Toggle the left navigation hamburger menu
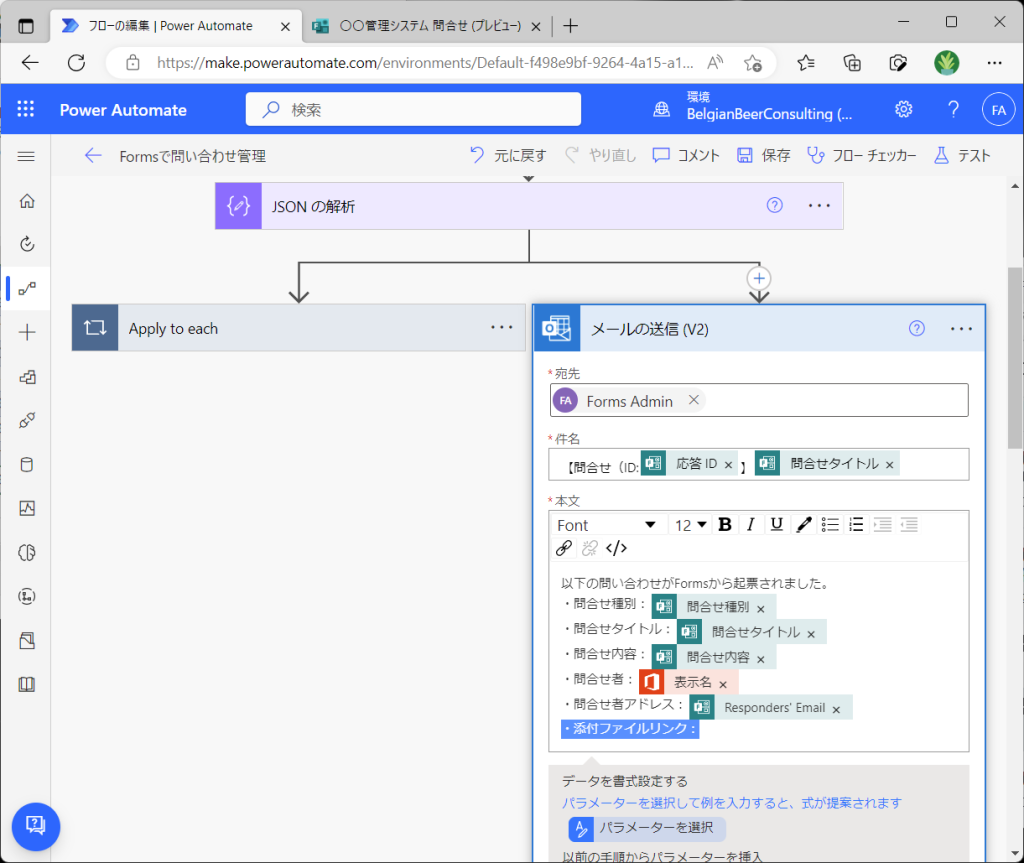This screenshot has width=1024, height=863. [26, 156]
